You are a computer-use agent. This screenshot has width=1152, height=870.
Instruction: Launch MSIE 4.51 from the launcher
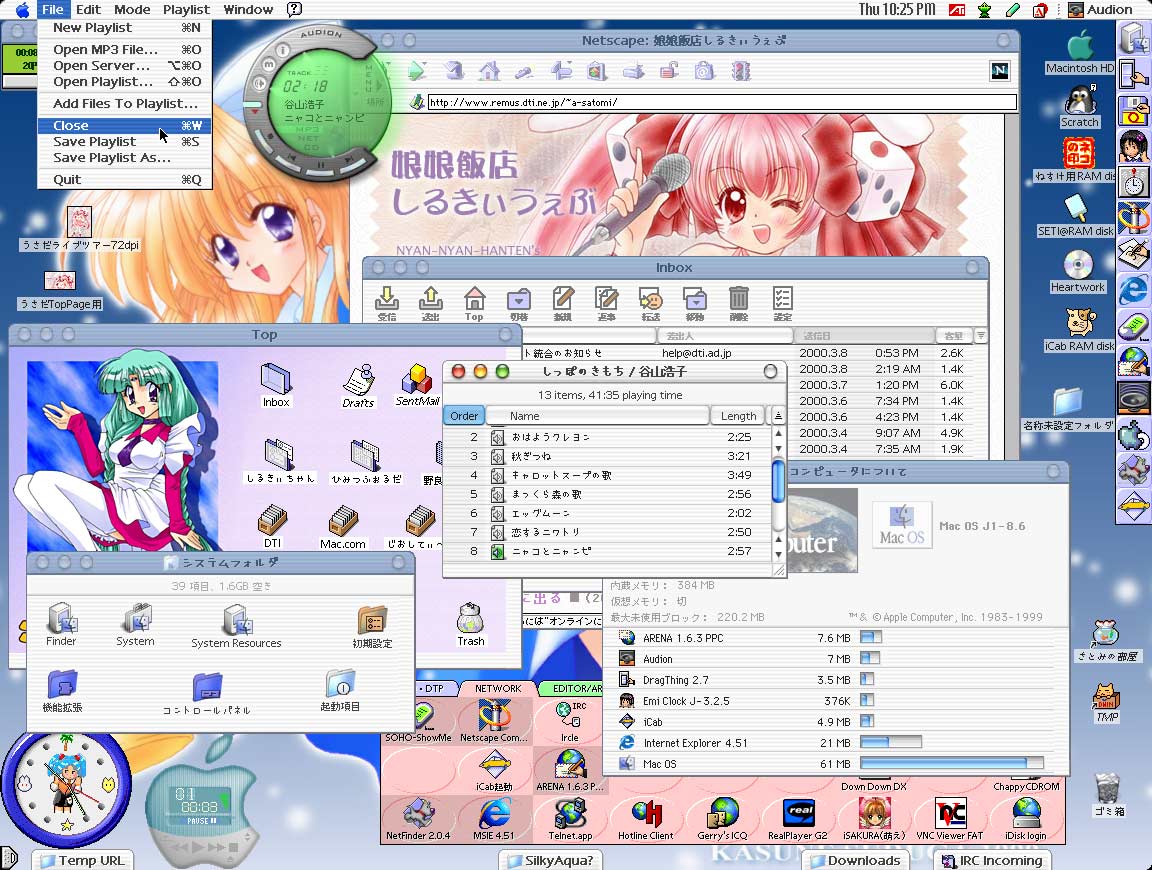tap(494, 814)
